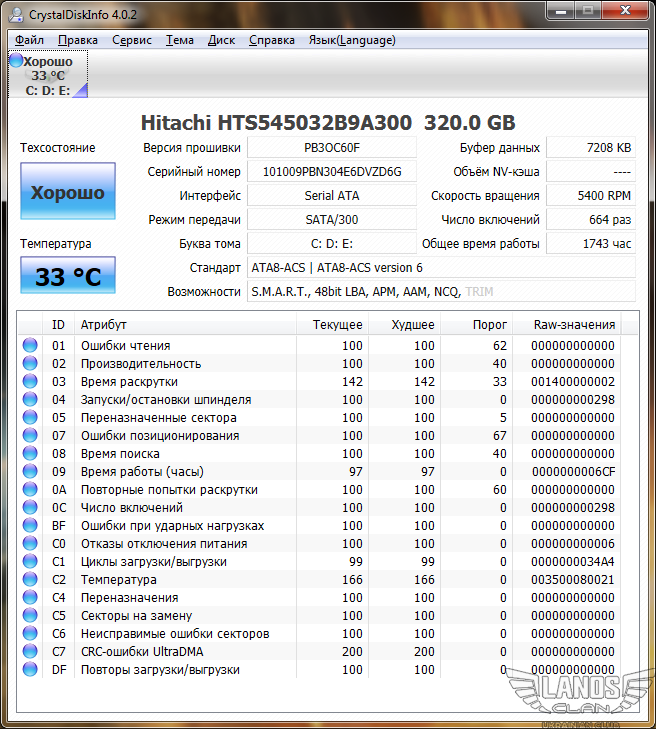
Task: Click the CRC-ошибки UltraDMA attribute name
Action: pyautogui.click(x=142, y=652)
